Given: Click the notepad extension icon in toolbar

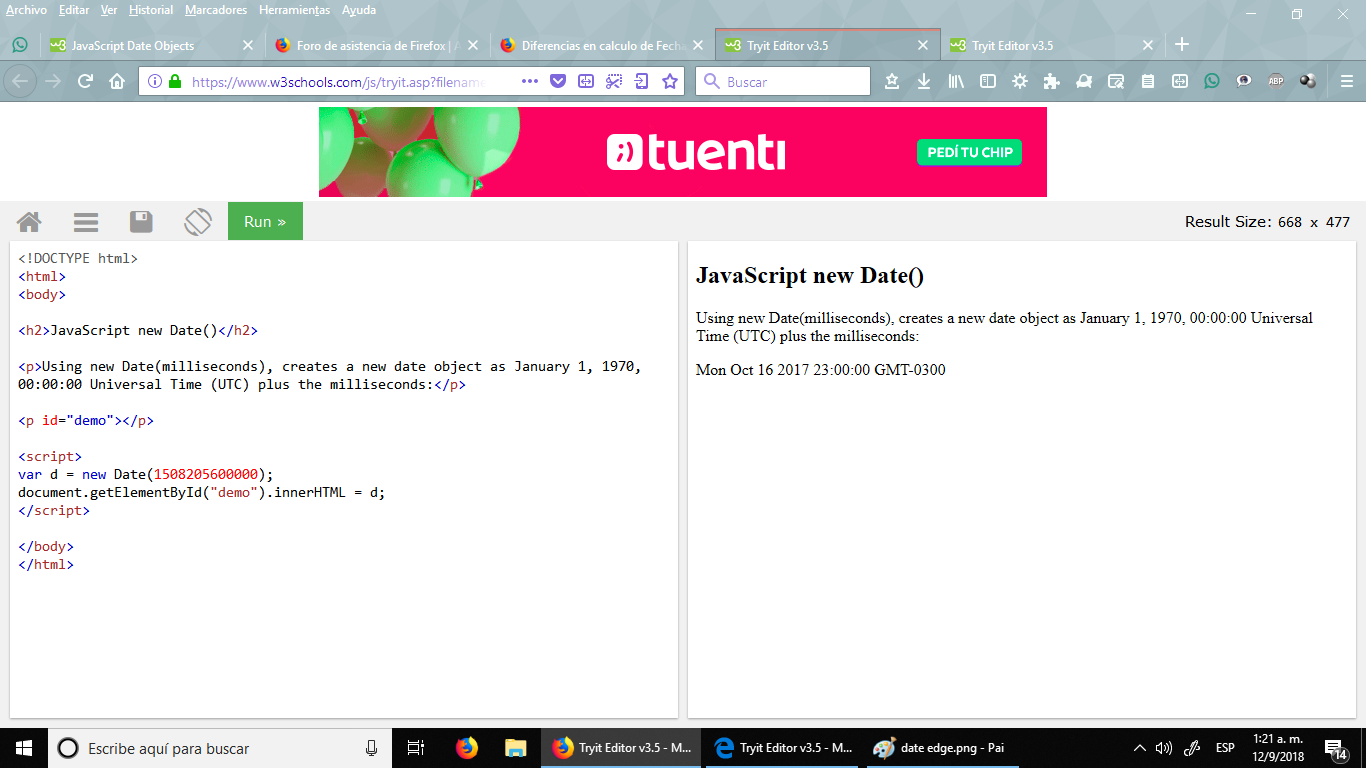Looking at the screenshot, I should [1148, 82].
